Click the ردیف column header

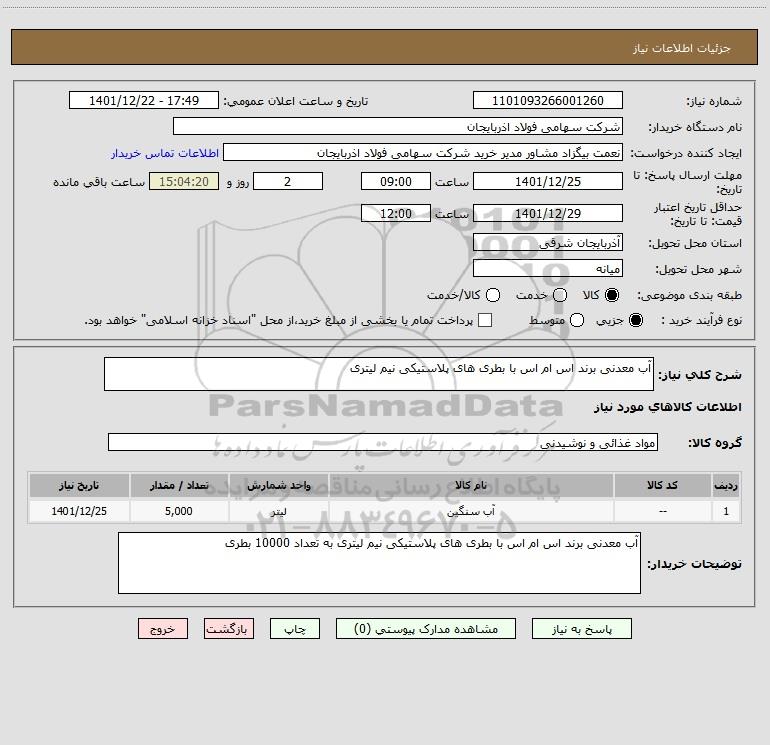(x=726, y=485)
